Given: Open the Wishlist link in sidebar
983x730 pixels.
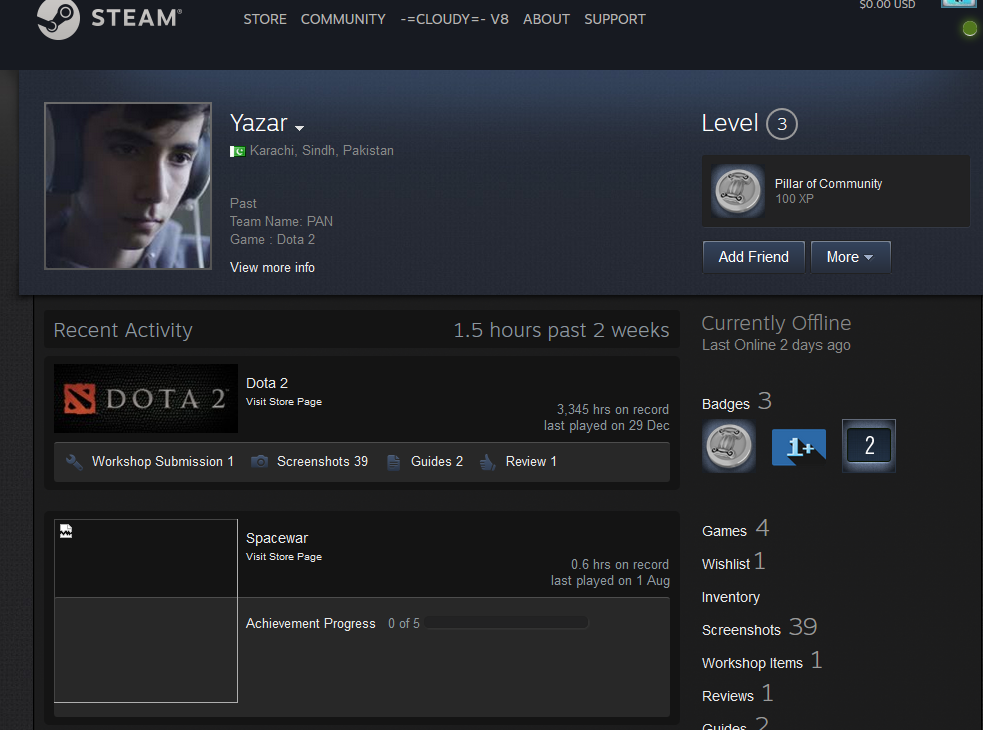Looking at the screenshot, I should pyautogui.click(x=726, y=564).
